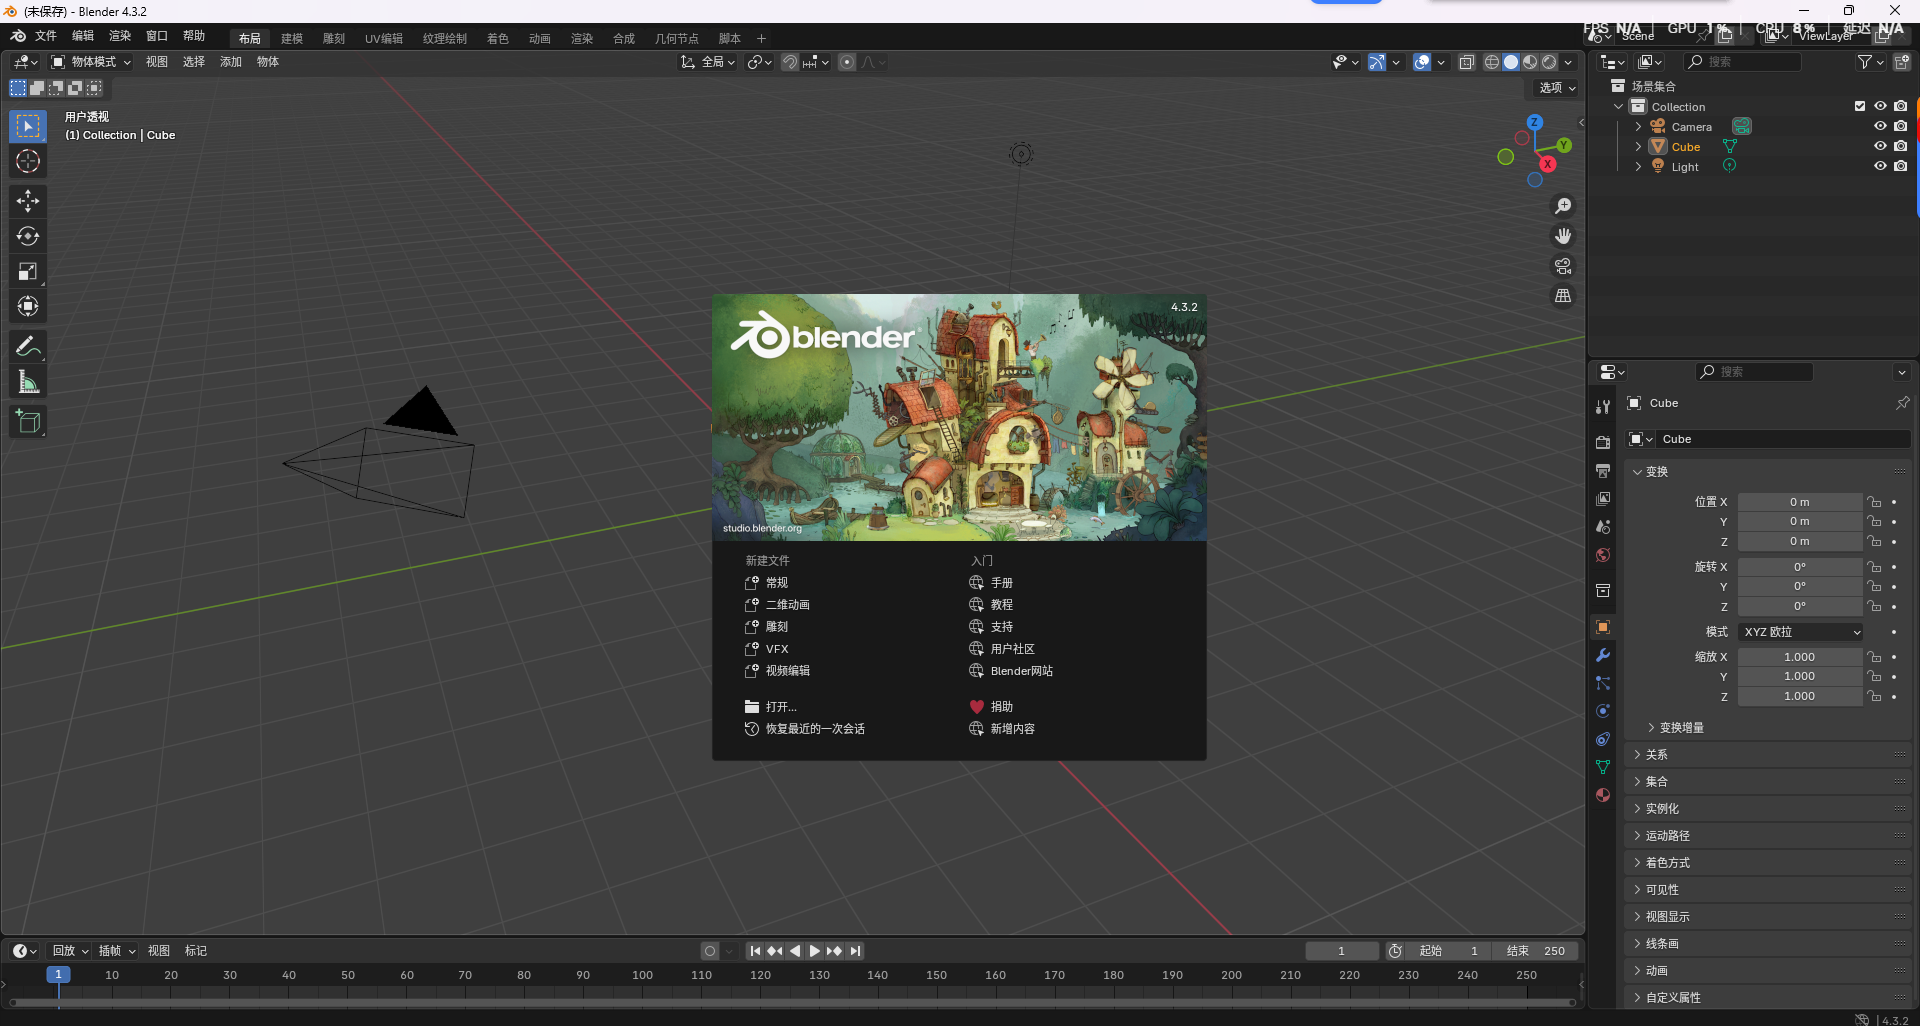Create a new 常规 file from splash screen

click(x=776, y=582)
